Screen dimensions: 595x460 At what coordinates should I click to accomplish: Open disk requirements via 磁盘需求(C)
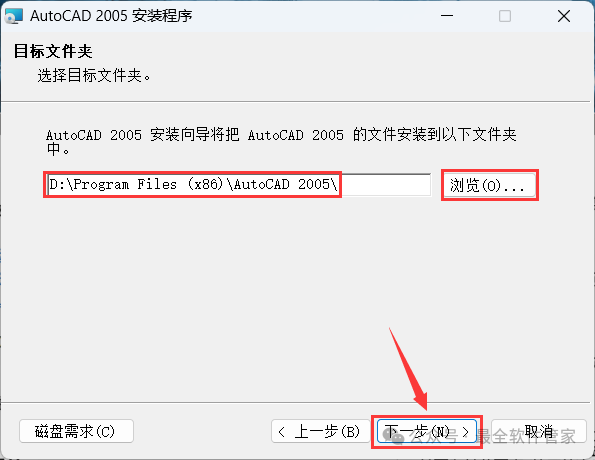(76, 431)
